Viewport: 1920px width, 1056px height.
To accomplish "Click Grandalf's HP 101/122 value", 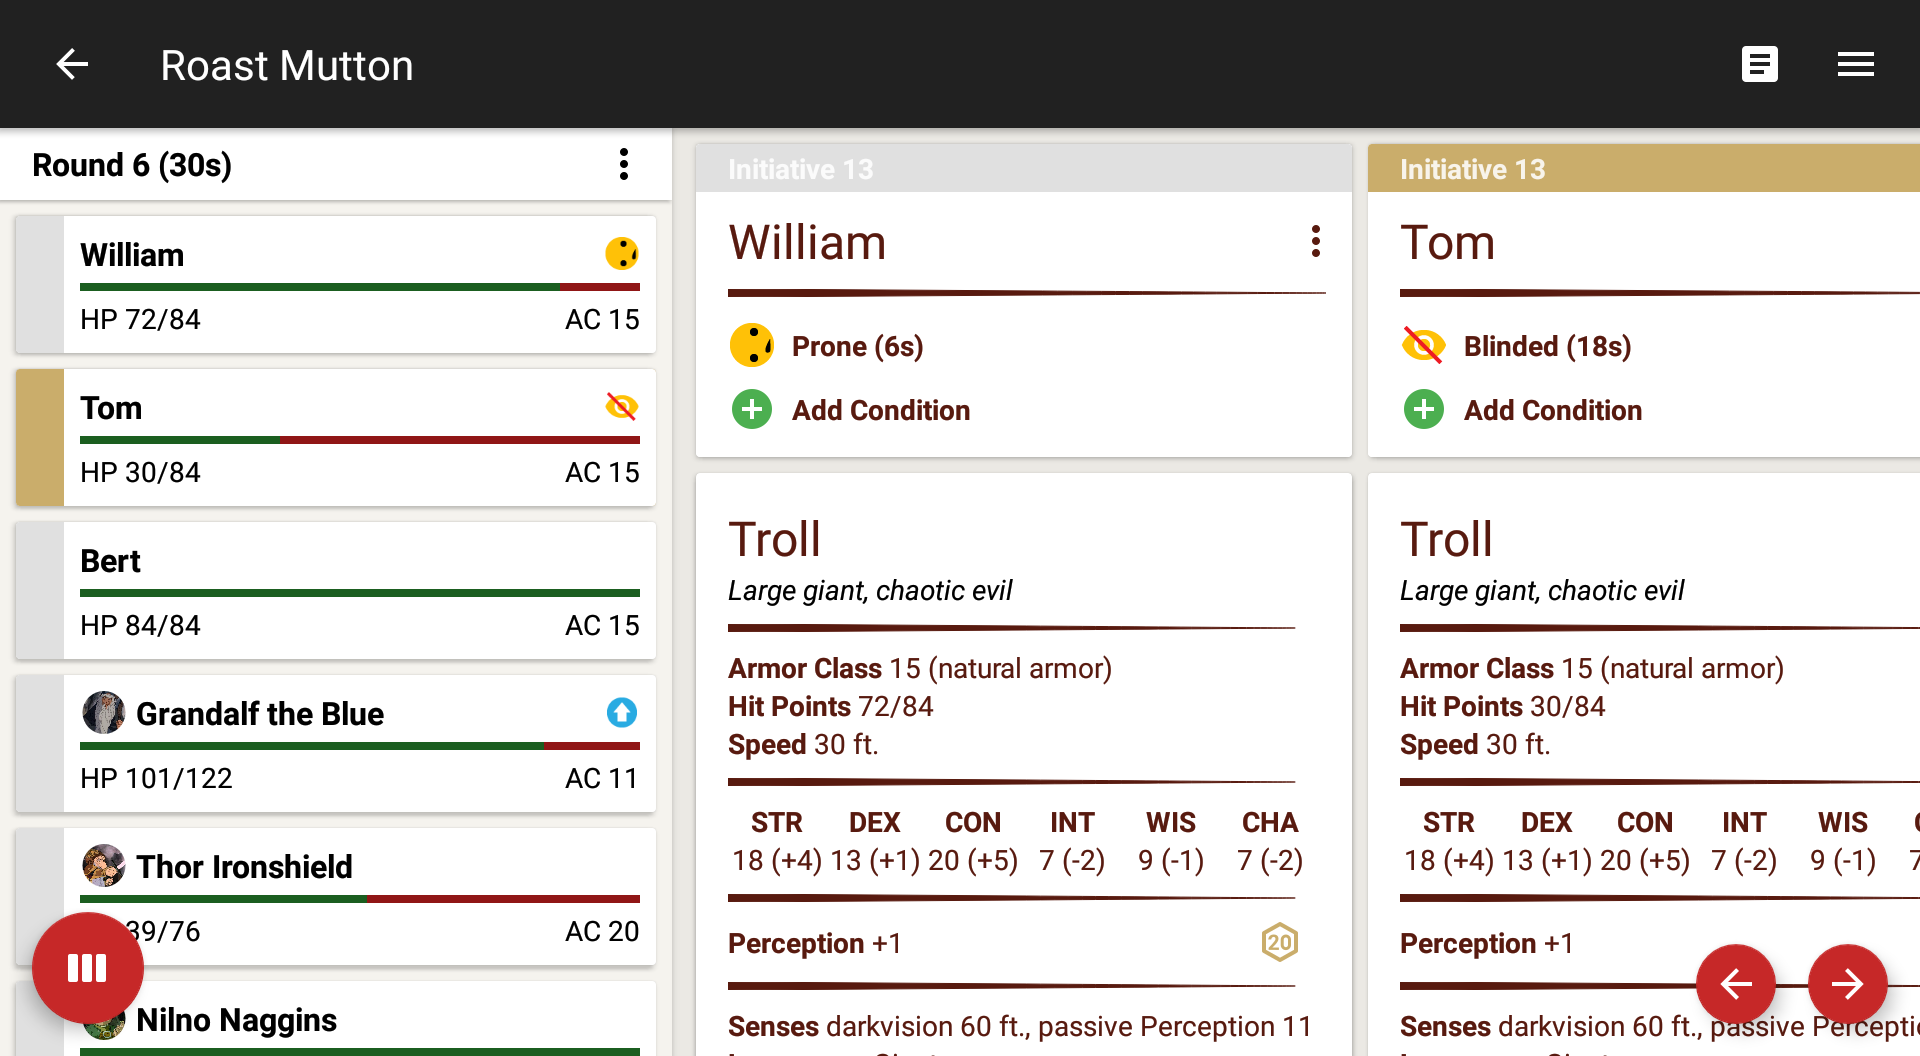I will click(x=156, y=778).
